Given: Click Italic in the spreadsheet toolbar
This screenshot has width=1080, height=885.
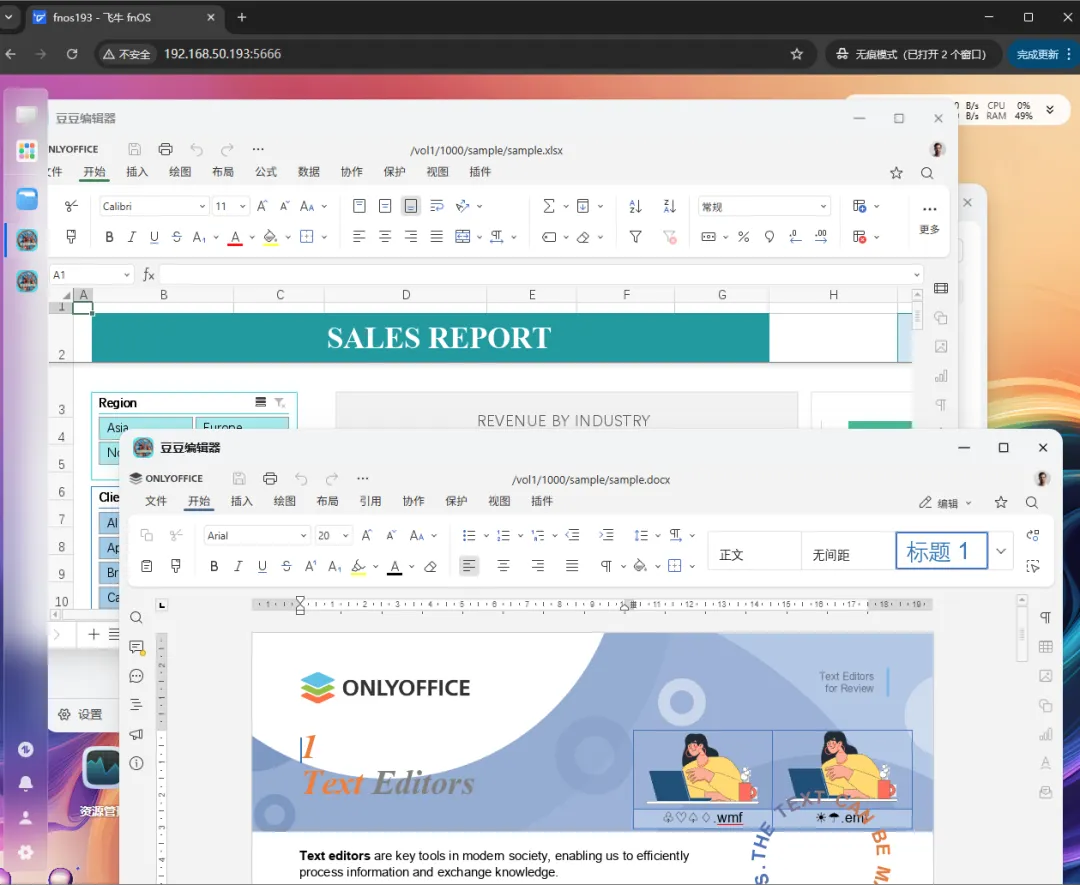Looking at the screenshot, I should click(x=132, y=237).
